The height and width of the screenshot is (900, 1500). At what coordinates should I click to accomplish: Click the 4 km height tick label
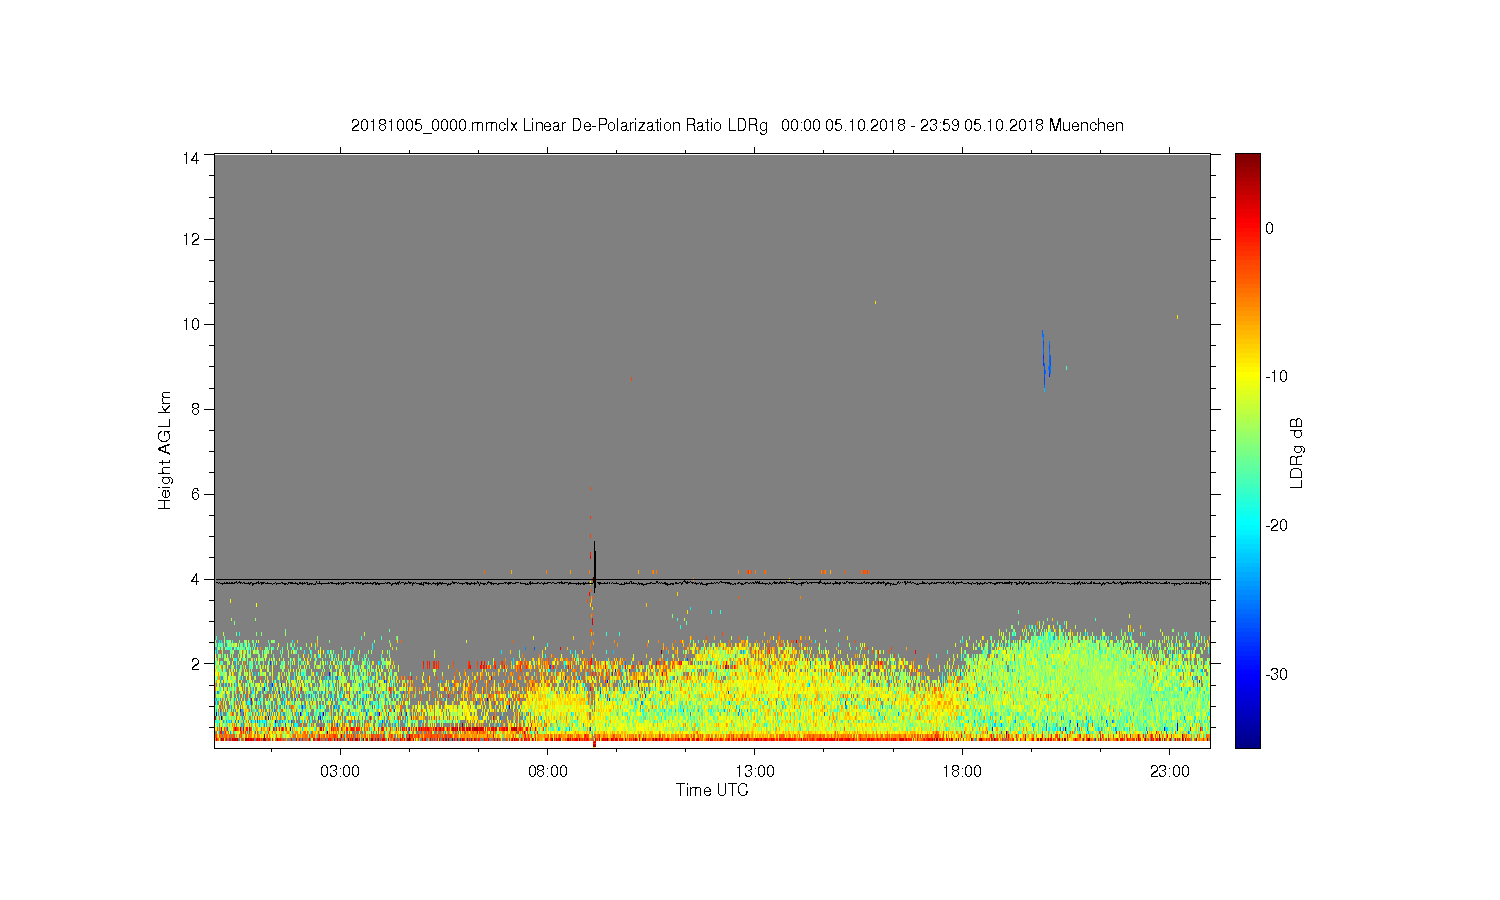(196, 579)
